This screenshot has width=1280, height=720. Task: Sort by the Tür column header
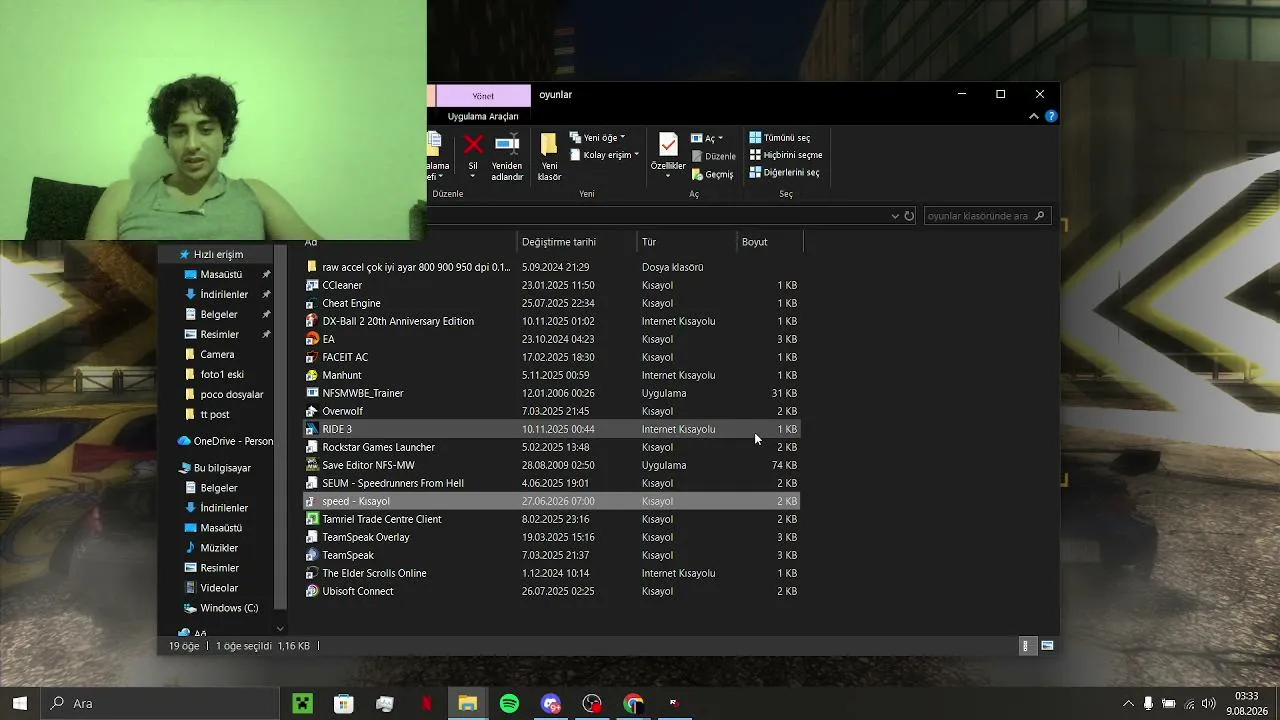click(x=686, y=242)
